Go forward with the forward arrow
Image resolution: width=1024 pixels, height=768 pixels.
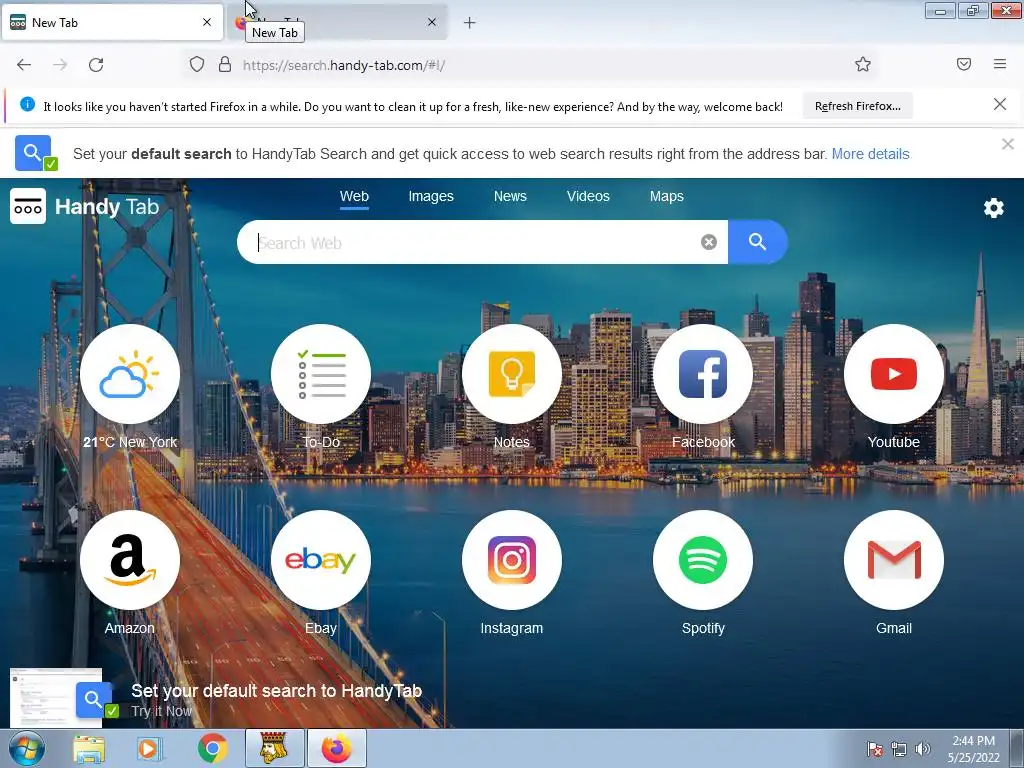click(x=60, y=65)
